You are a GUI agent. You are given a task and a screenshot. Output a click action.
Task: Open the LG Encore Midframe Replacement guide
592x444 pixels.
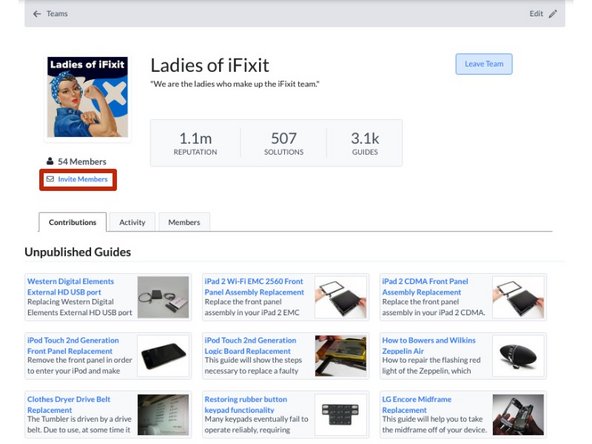click(417, 404)
